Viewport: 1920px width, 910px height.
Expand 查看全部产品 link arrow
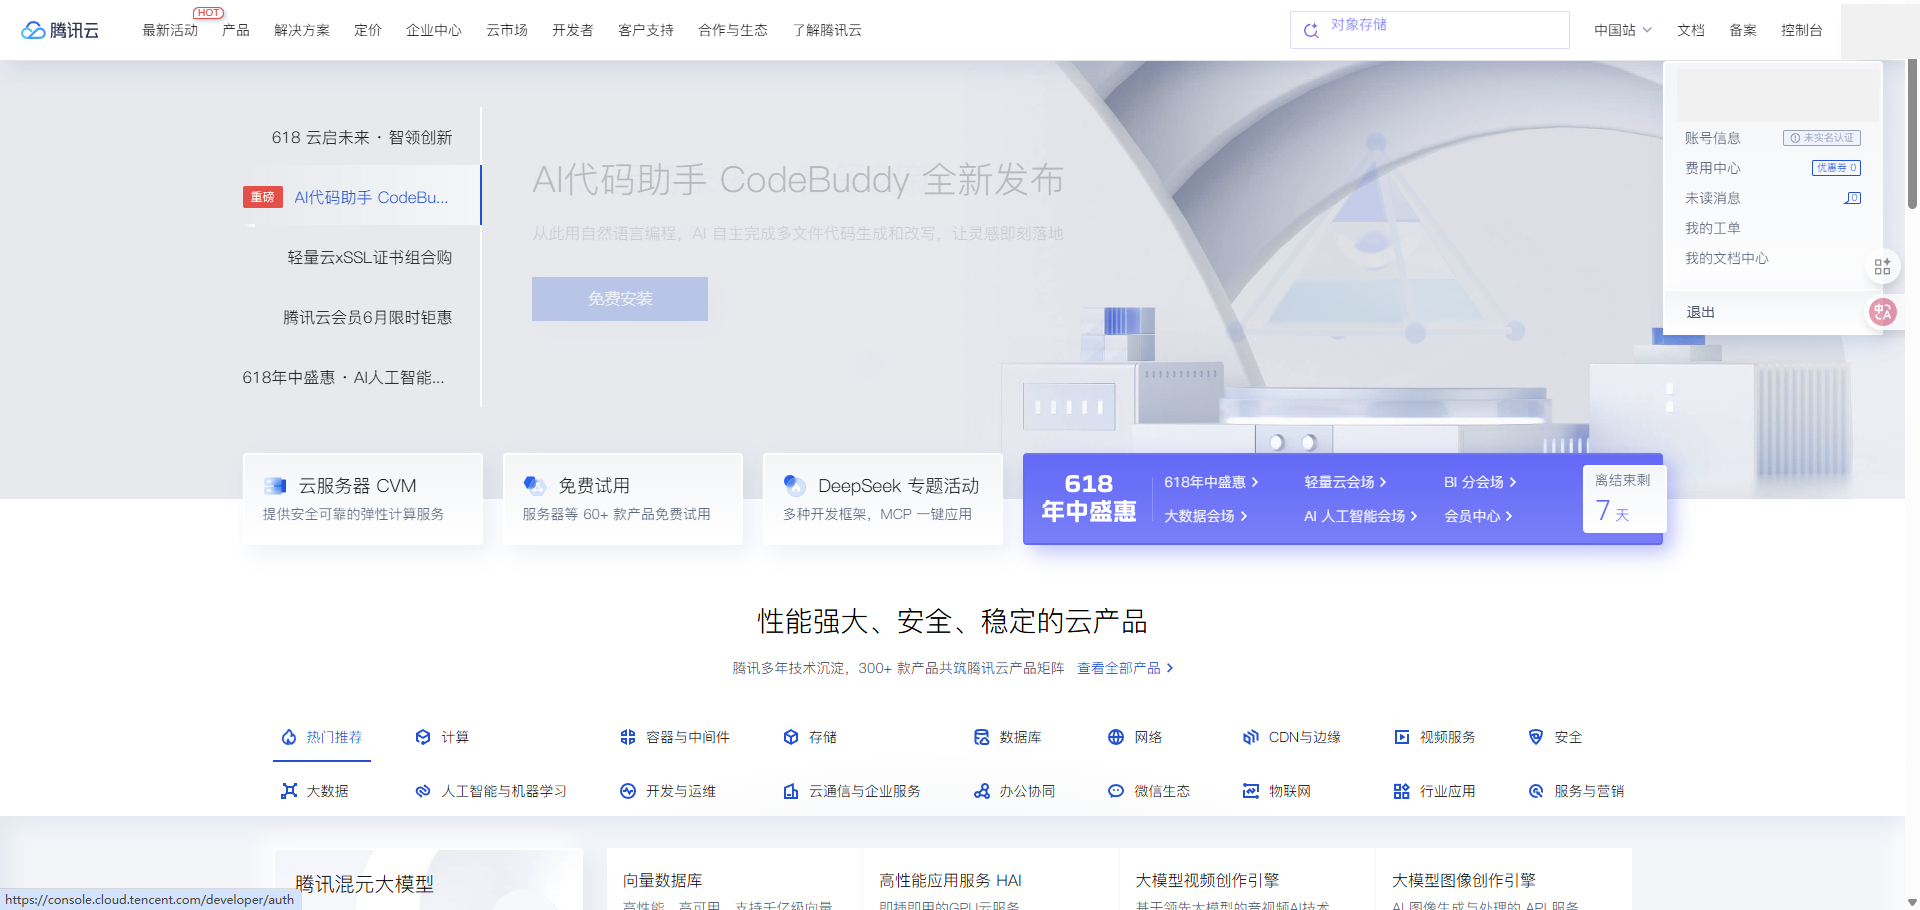1170,668
